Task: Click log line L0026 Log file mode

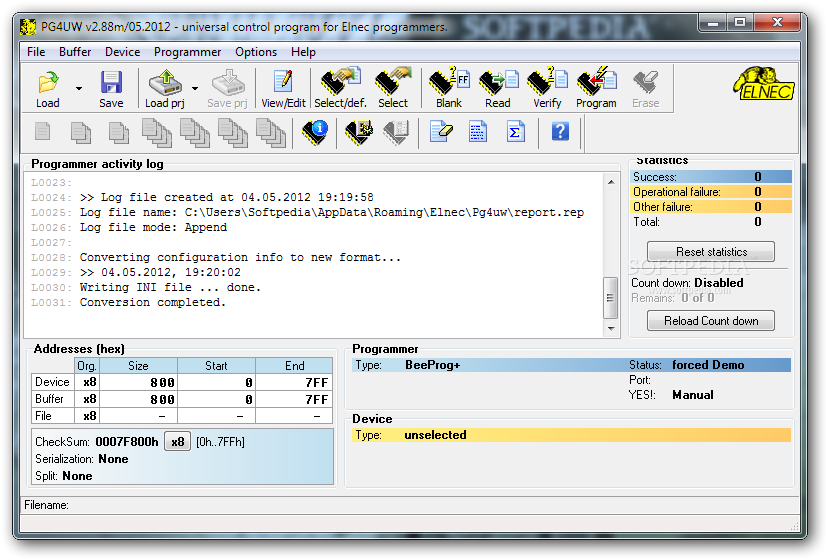Action: coord(129,227)
